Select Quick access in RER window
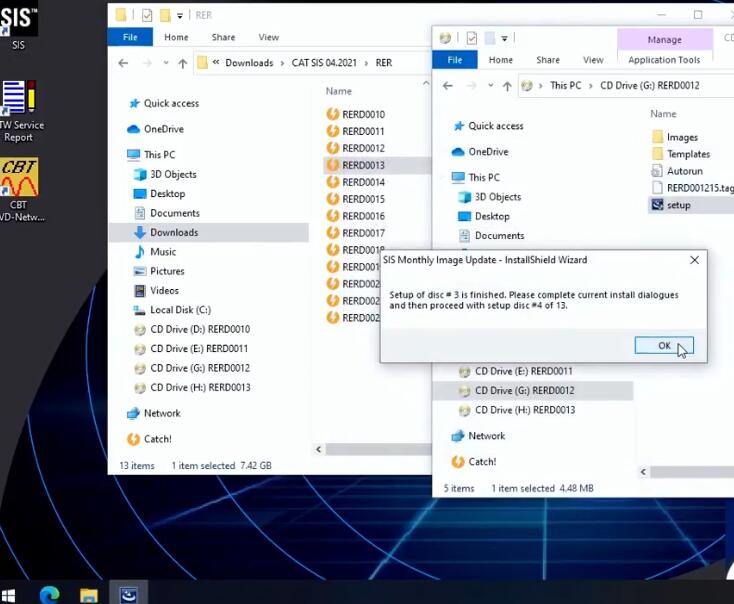 (x=171, y=103)
